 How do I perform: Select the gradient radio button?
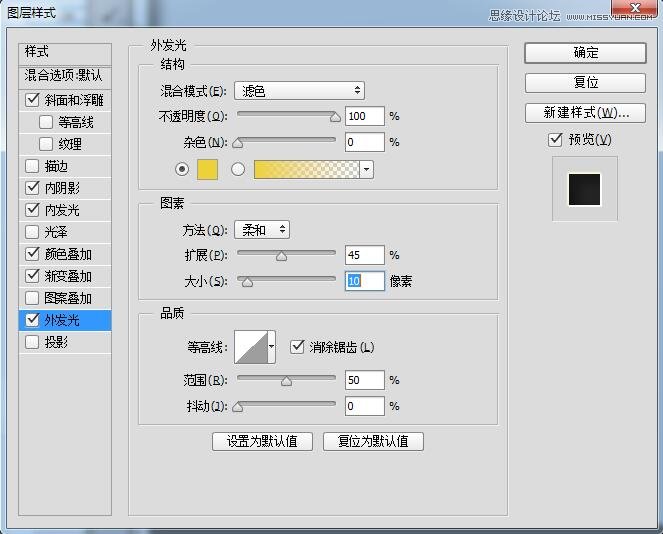[x=238, y=170]
